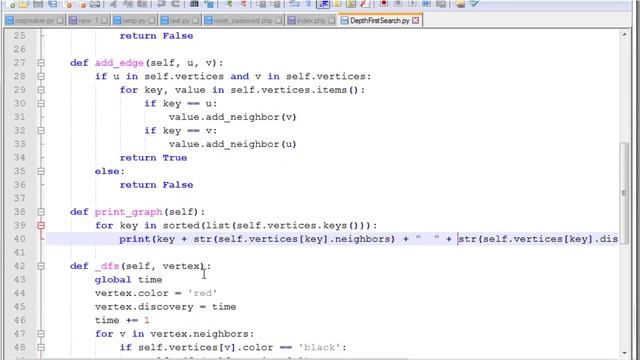This screenshot has height=360, width=640.
Task: Collapse the for loop at line 29
Action: pyautogui.click(x=41, y=90)
